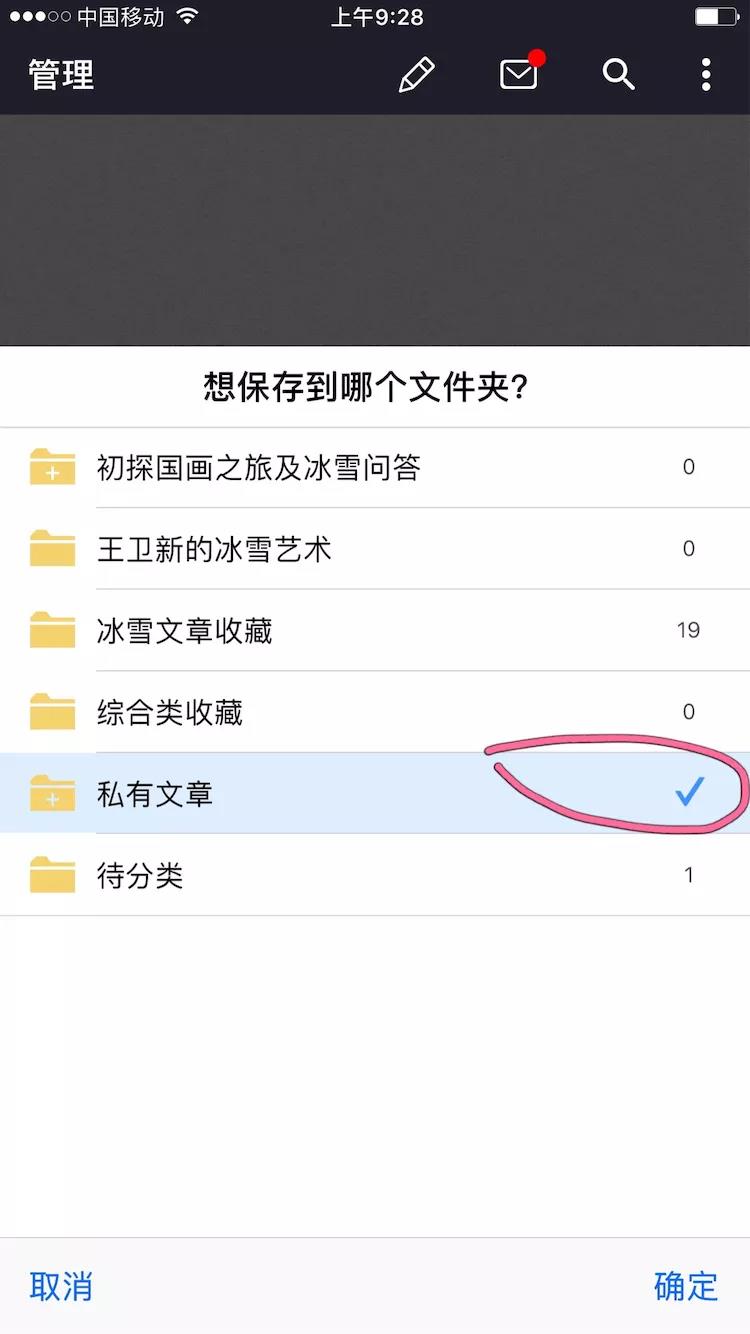Tap the search magnifier icon
The image size is (750, 1334).
(618, 74)
